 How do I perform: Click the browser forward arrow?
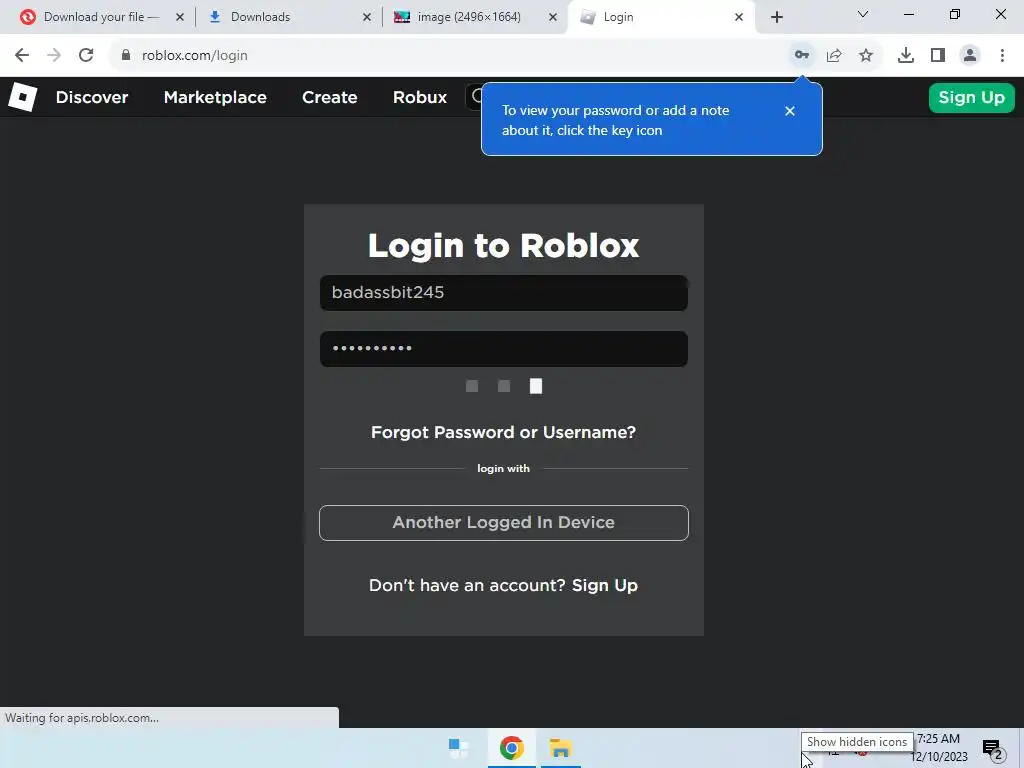pos(54,56)
